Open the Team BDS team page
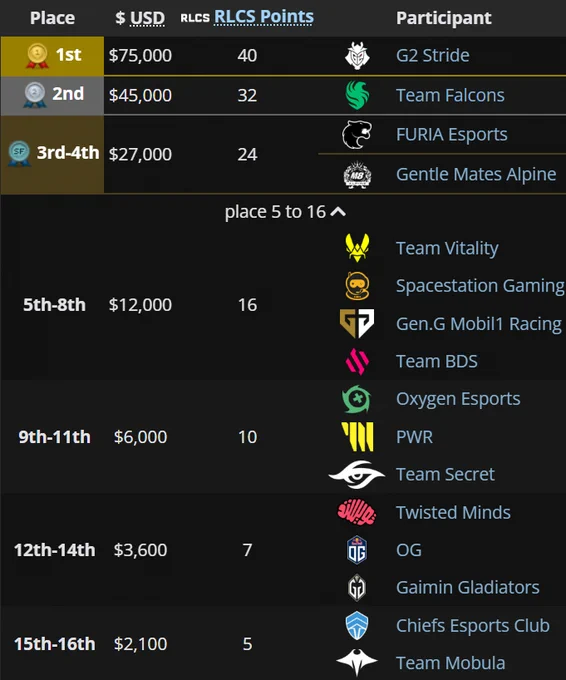 point(437,361)
